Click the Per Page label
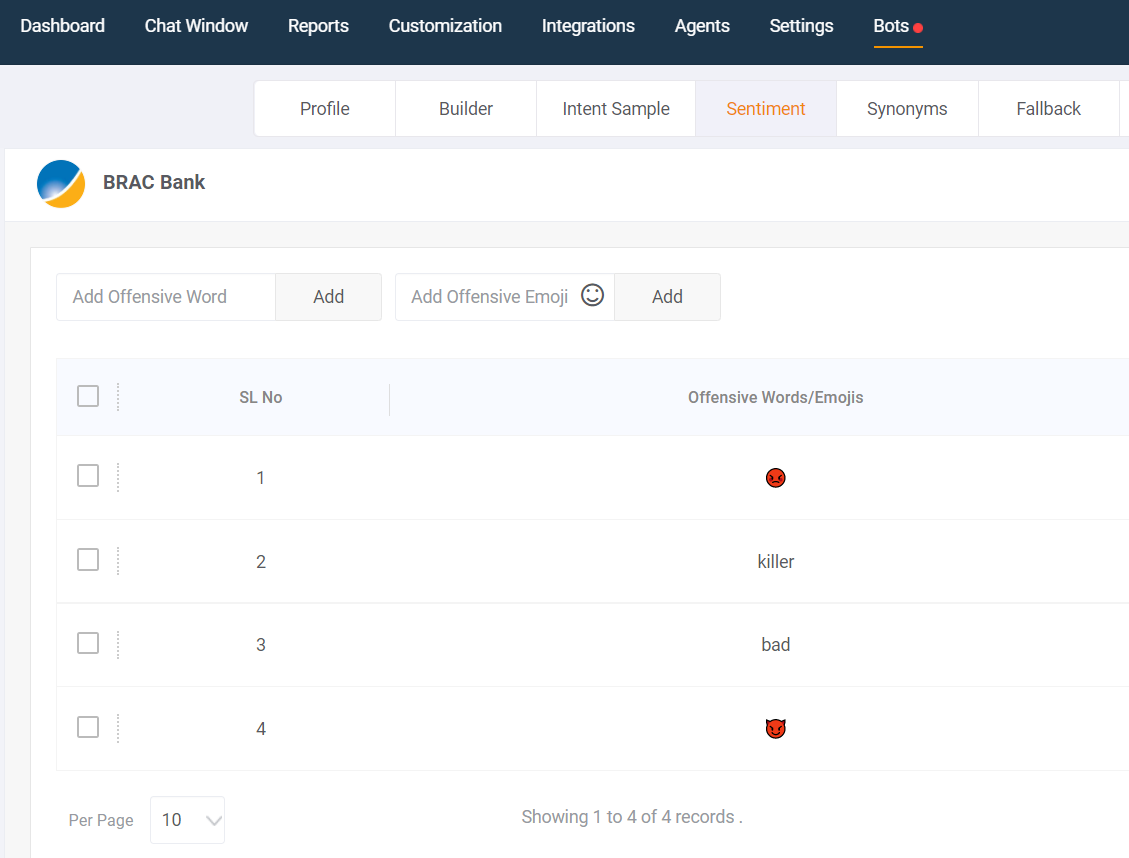Viewport: 1129px width, 858px height. tap(101, 820)
